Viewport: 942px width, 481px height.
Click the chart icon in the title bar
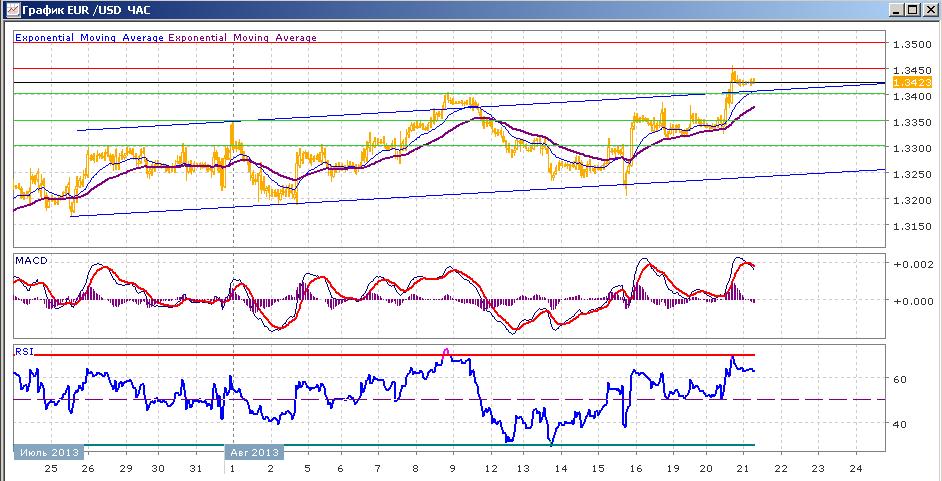pos(11,9)
